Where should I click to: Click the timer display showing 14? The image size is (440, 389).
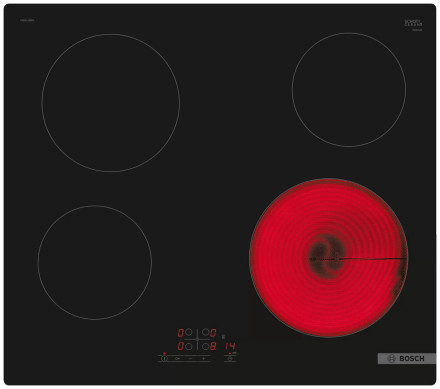point(230,346)
